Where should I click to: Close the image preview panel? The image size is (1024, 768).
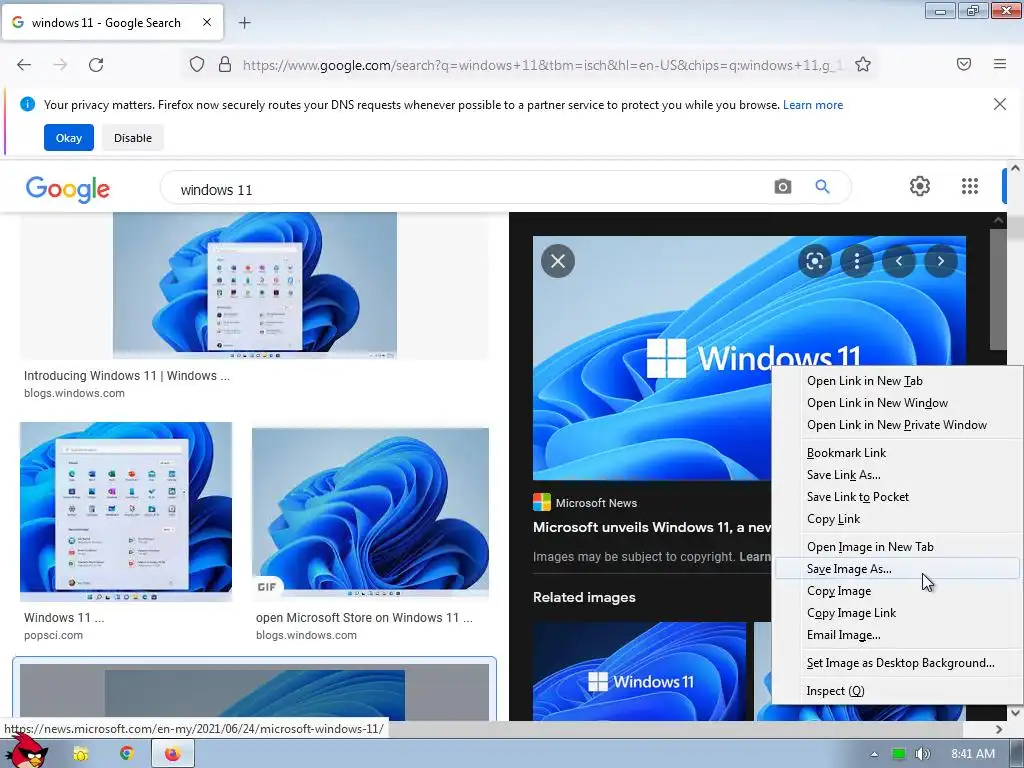pos(558,261)
